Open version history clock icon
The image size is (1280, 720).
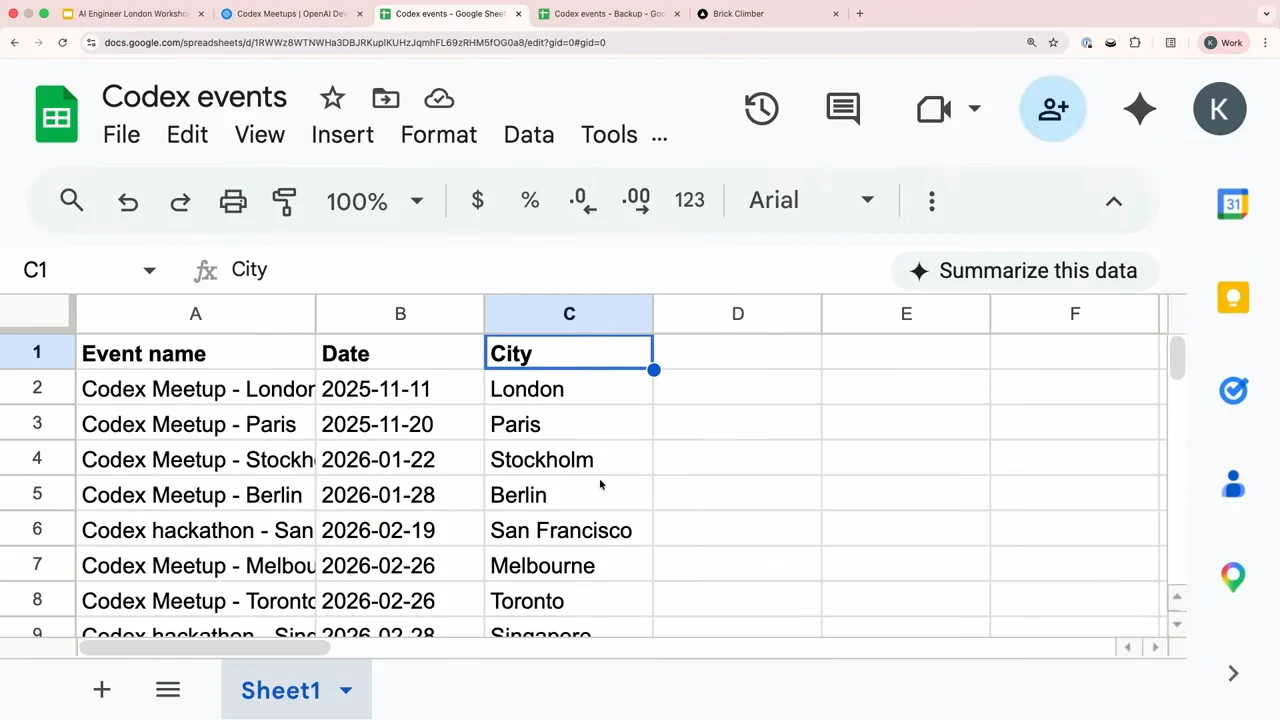click(762, 109)
